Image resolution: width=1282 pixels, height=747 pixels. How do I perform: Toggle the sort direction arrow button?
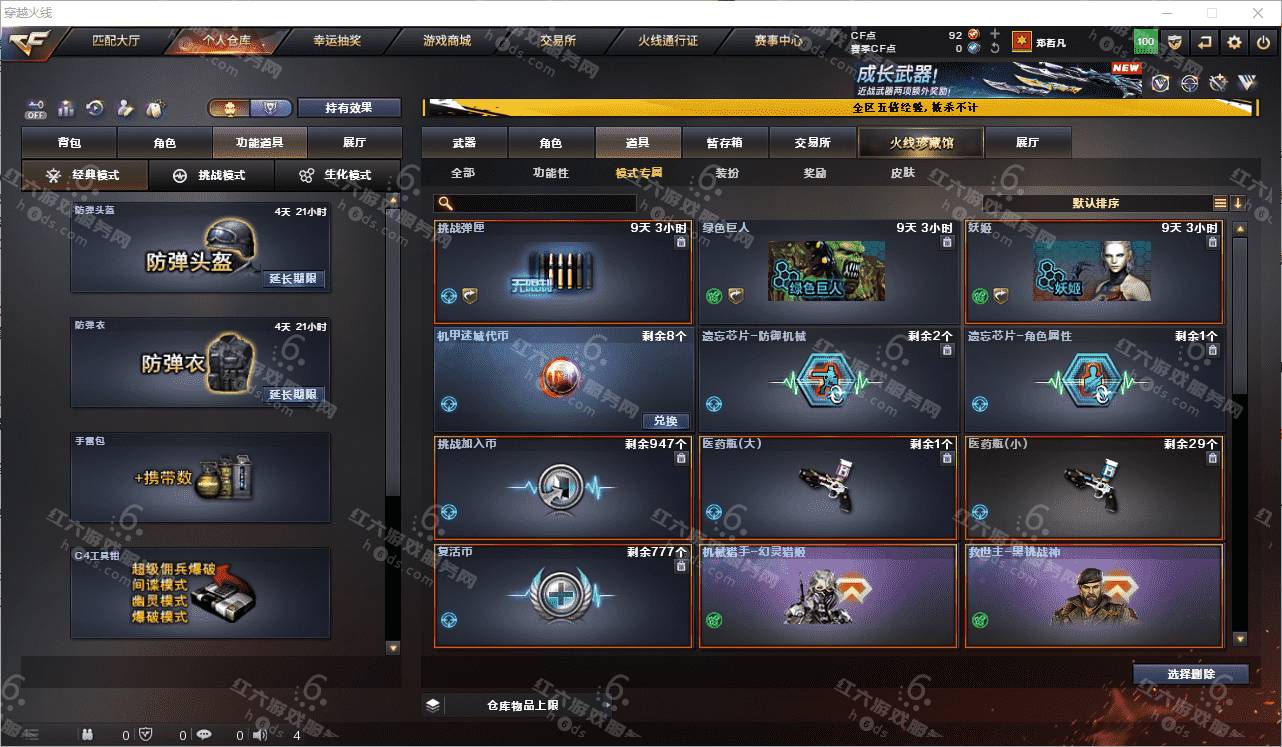[x=1237, y=203]
